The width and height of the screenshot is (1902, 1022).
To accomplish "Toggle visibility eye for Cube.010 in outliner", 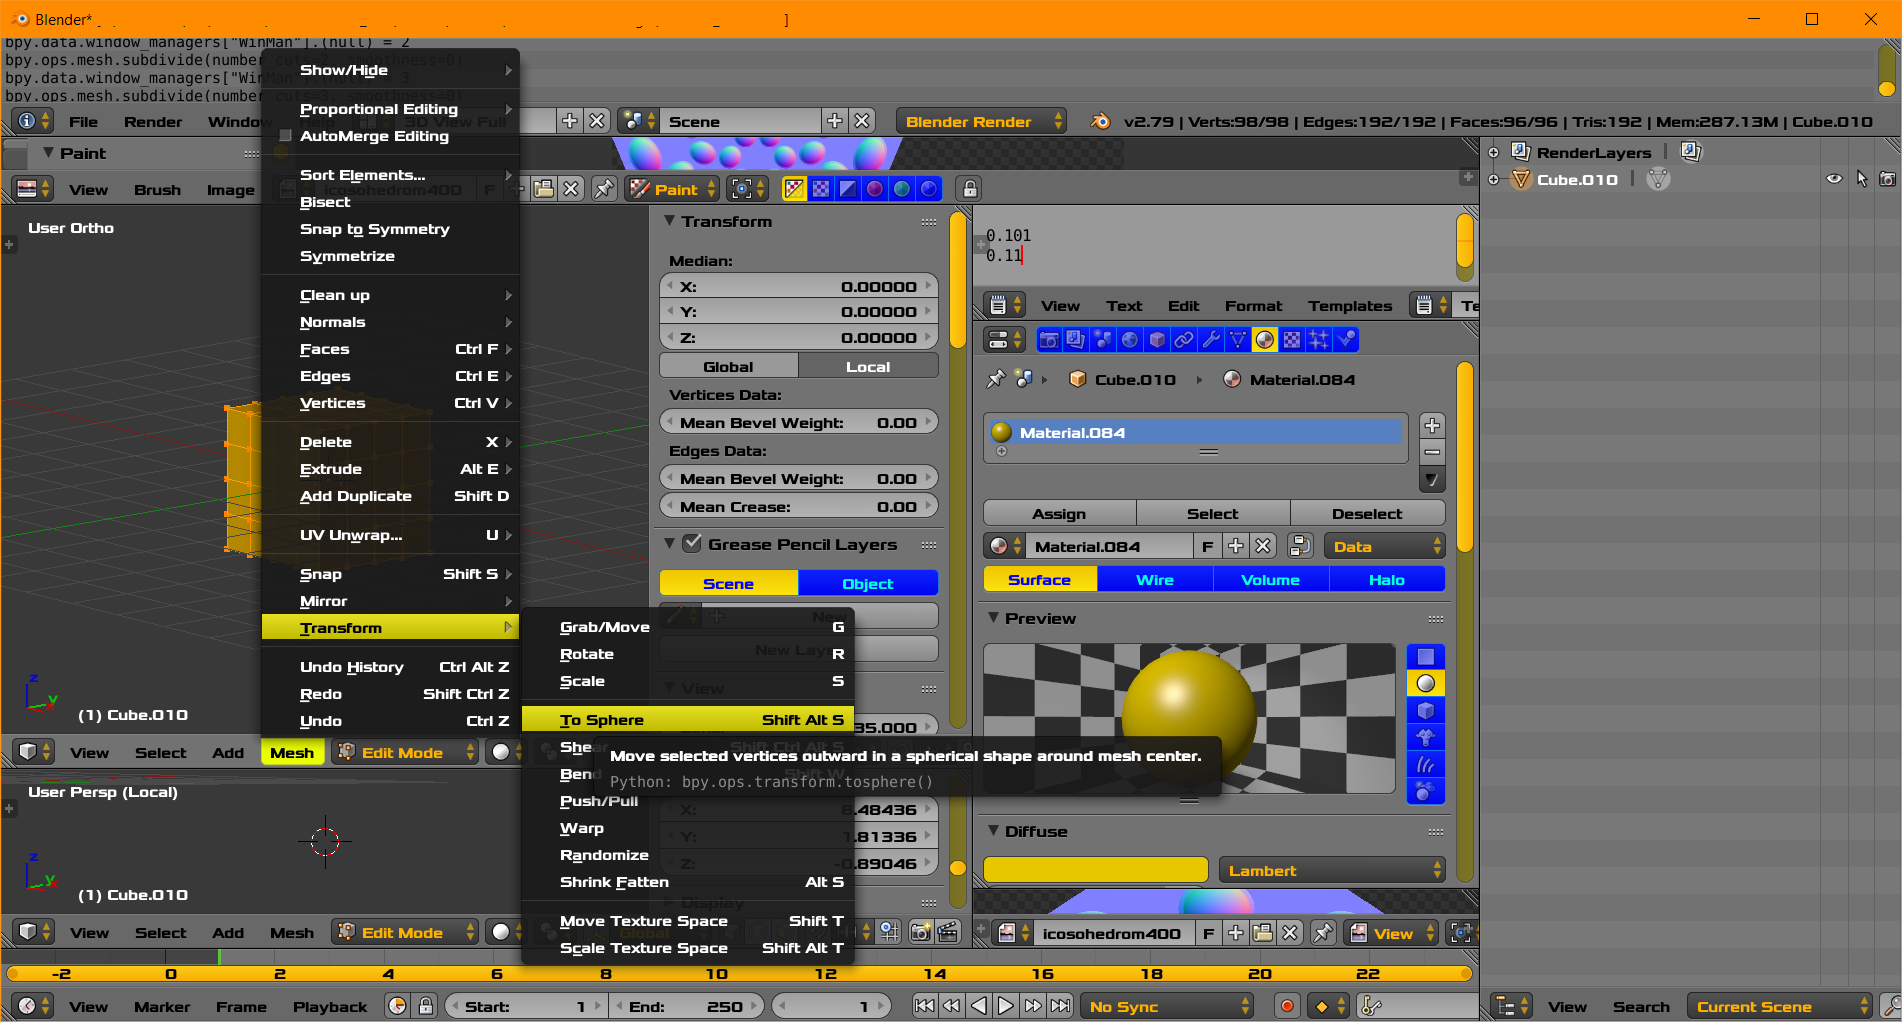I will (x=1834, y=179).
